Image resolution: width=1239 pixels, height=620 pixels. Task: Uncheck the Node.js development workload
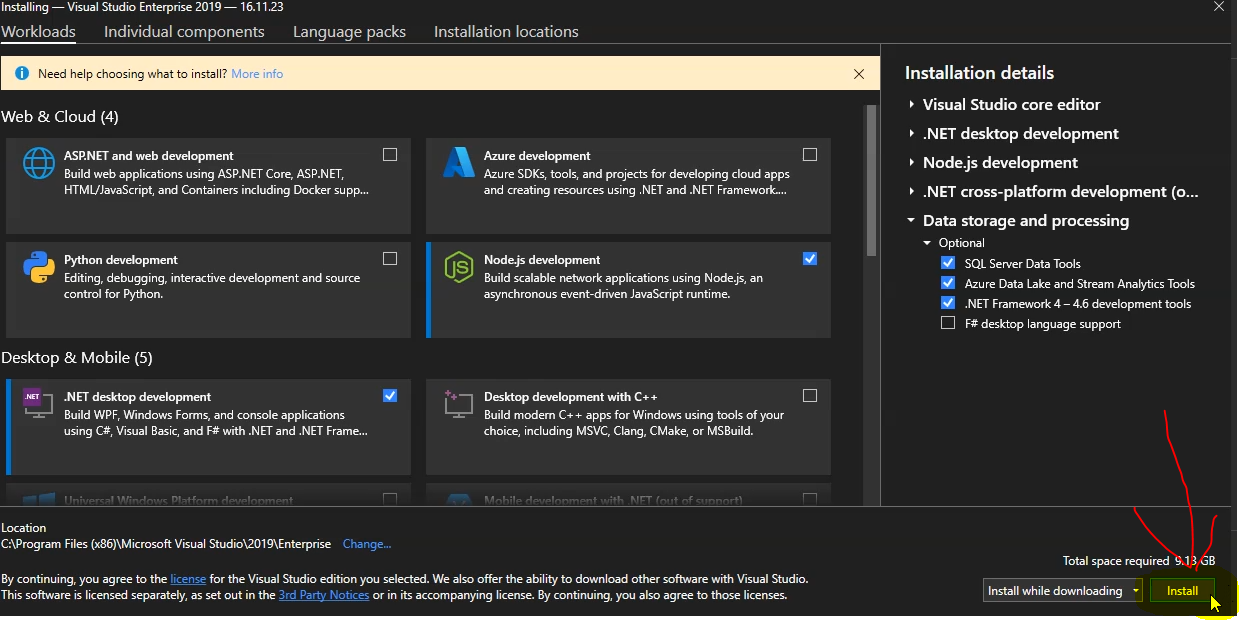pyautogui.click(x=810, y=258)
